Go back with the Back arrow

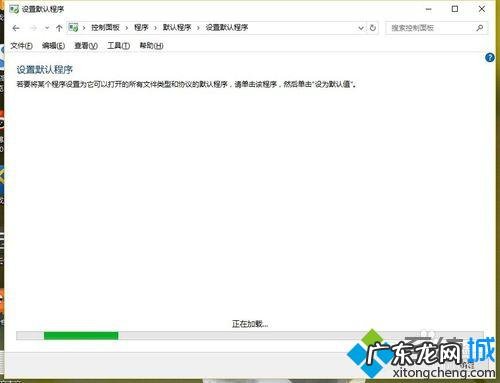[x=16, y=28]
